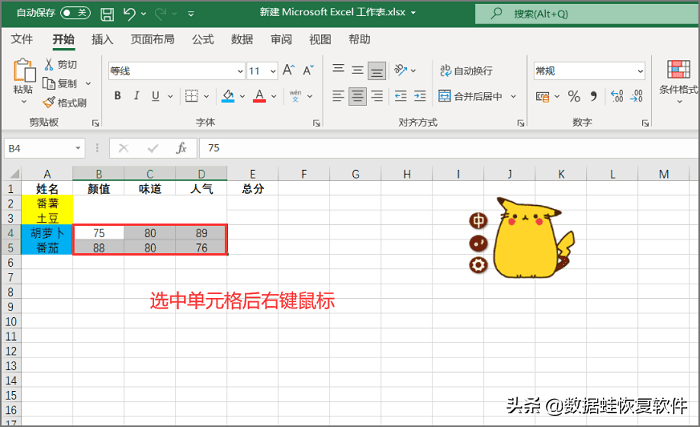Toggle Bottom Align icon
This screenshot has height=427, width=700.
click(377, 71)
